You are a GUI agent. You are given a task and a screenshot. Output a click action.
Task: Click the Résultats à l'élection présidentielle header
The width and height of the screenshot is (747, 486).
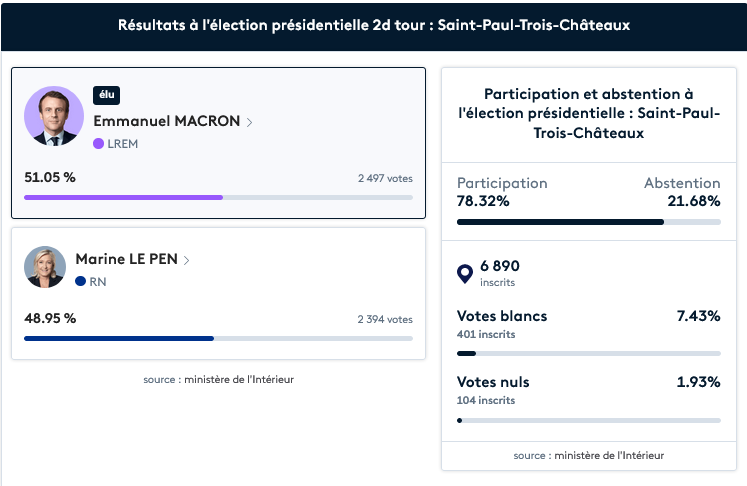click(x=373, y=25)
